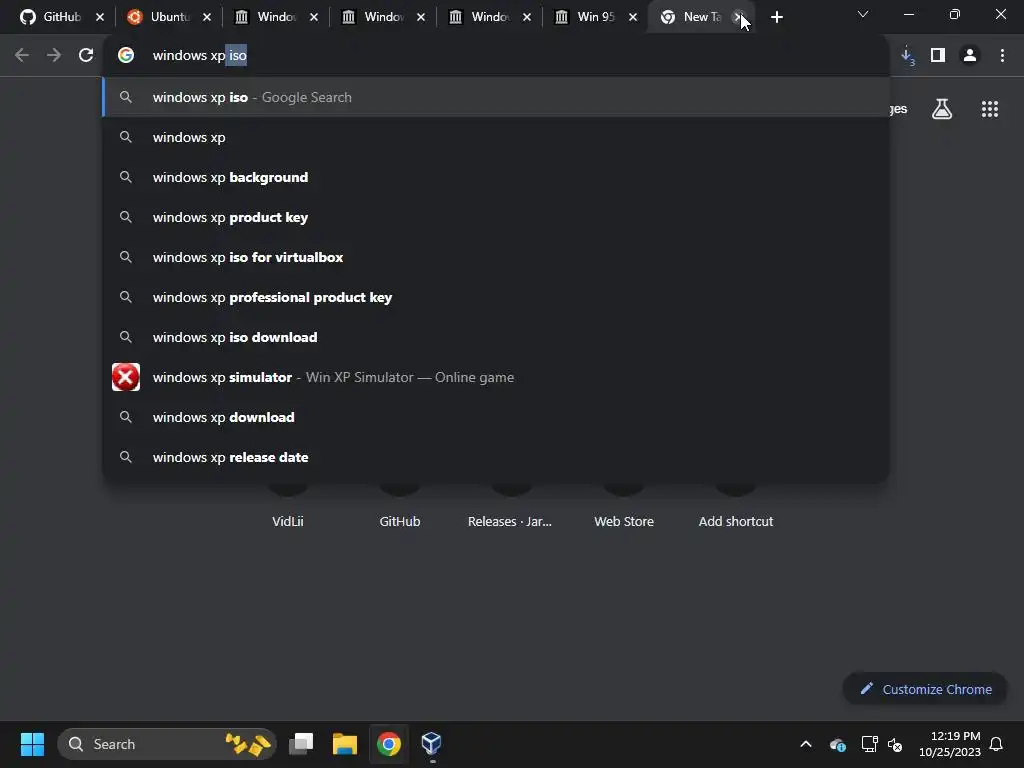Open VirtualBox from the taskbar

[432, 744]
